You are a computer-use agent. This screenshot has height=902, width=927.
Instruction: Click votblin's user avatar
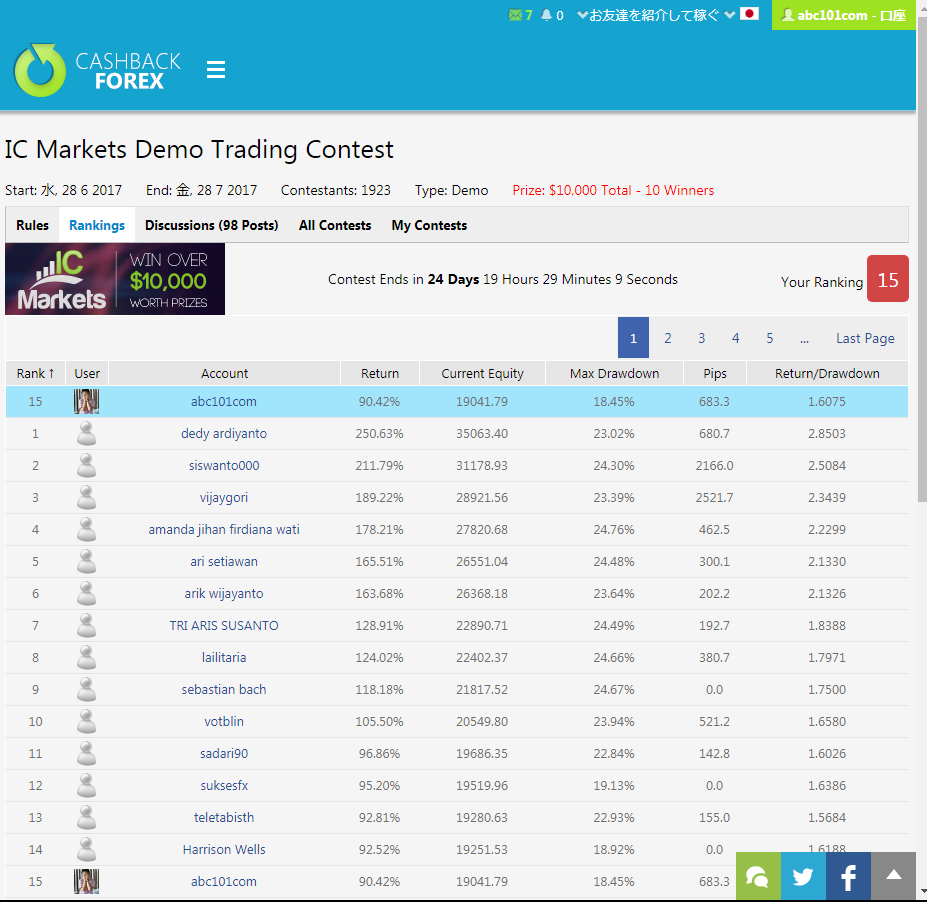(x=86, y=721)
